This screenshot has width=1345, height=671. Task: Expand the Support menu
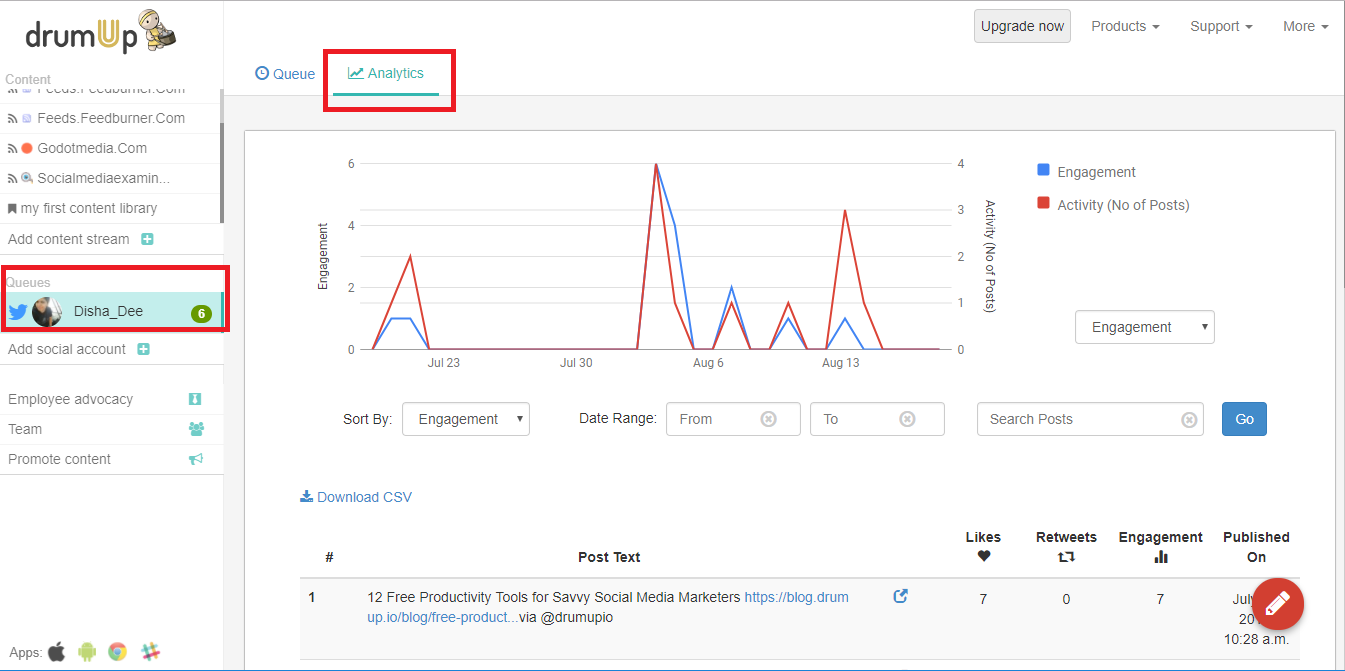pyautogui.click(x=1221, y=27)
